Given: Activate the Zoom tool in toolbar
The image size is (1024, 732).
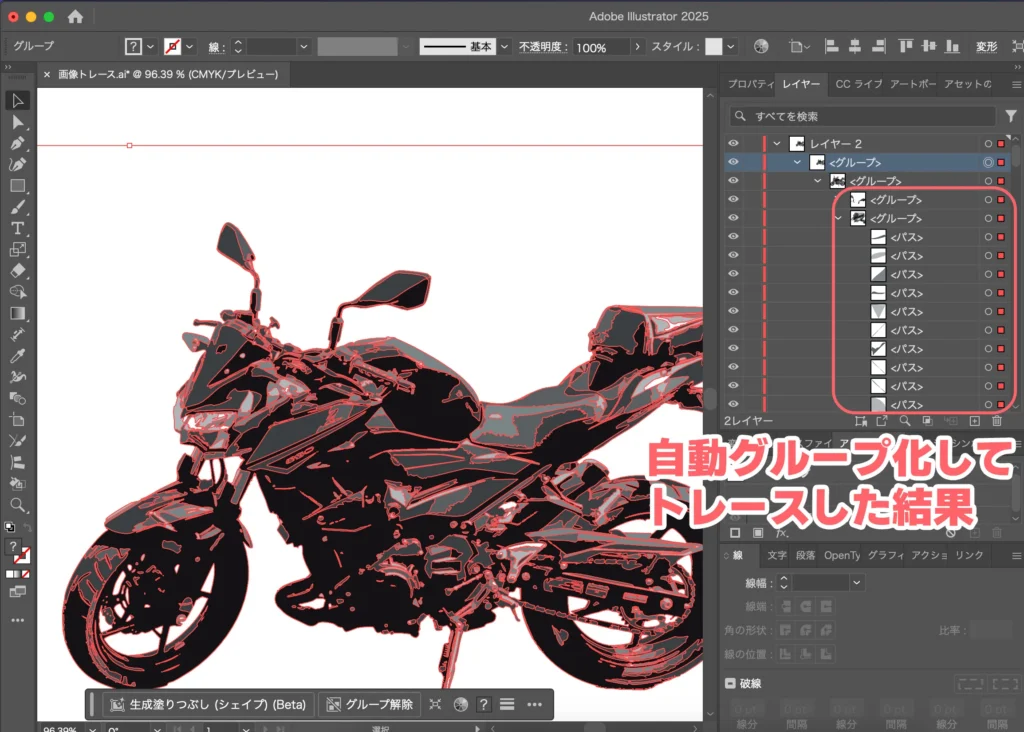Looking at the screenshot, I should click(x=17, y=505).
